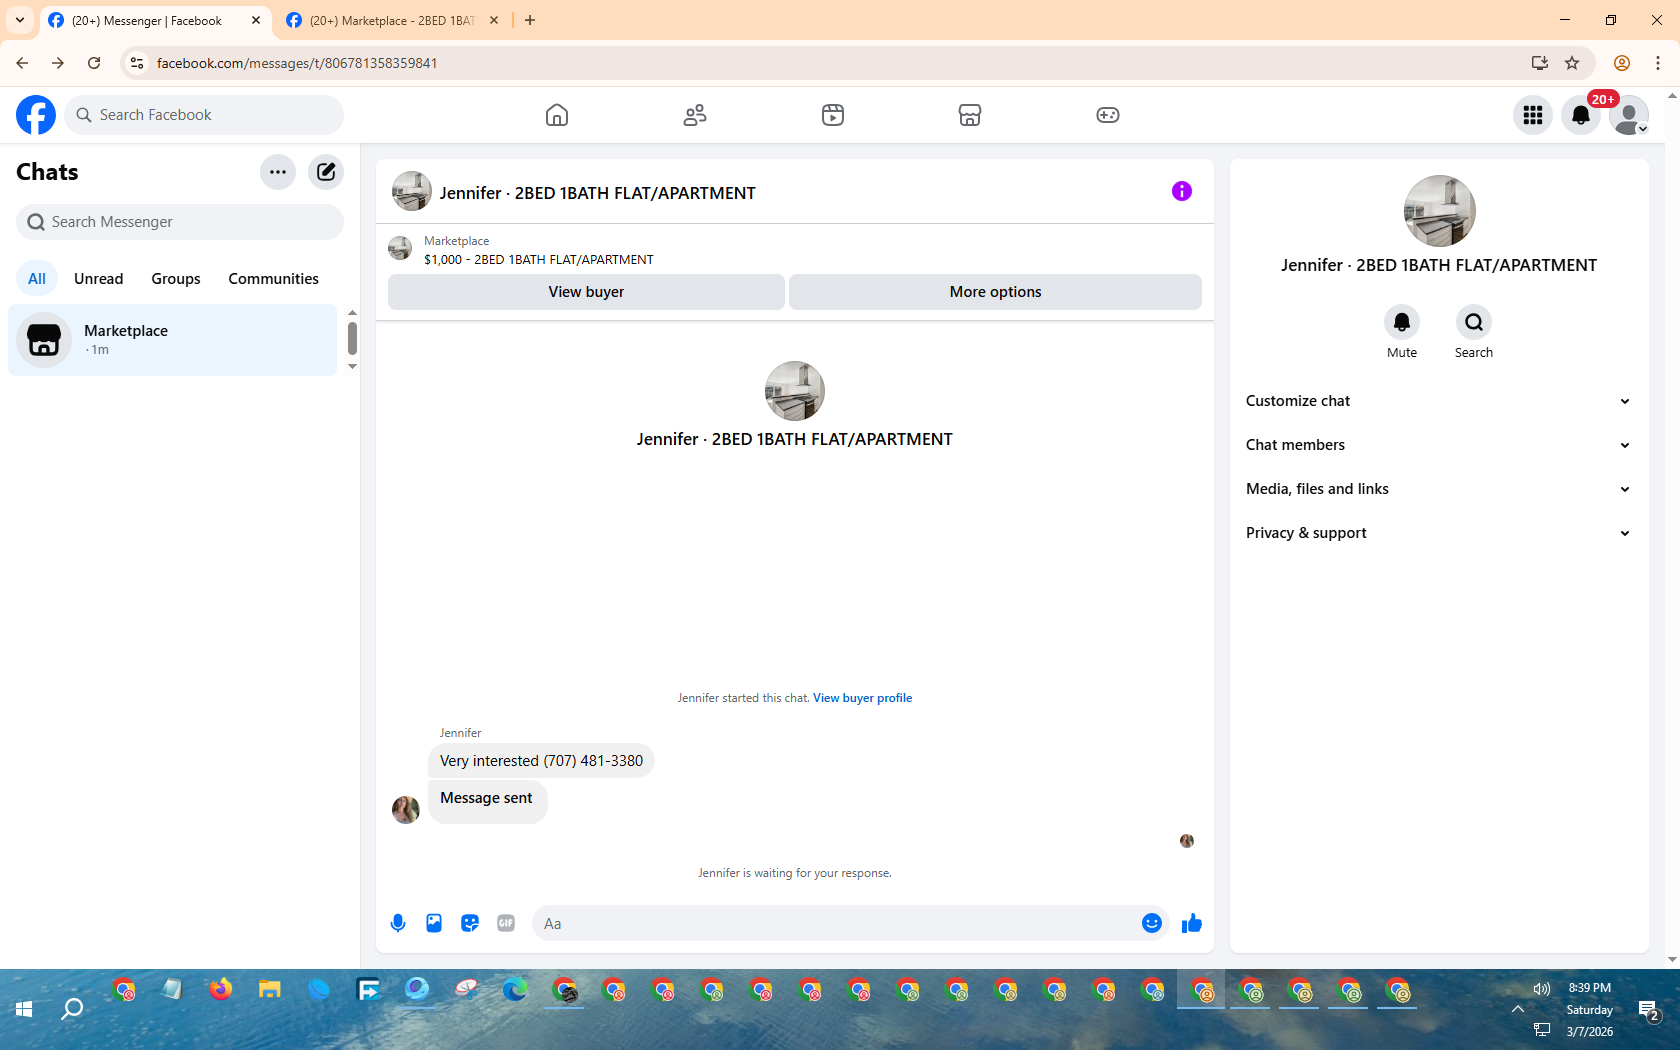Image resolution: width=1680 pixels, height=1050 pixels.
Task: Focus the Search Facebook field
Action: (204, 115)
